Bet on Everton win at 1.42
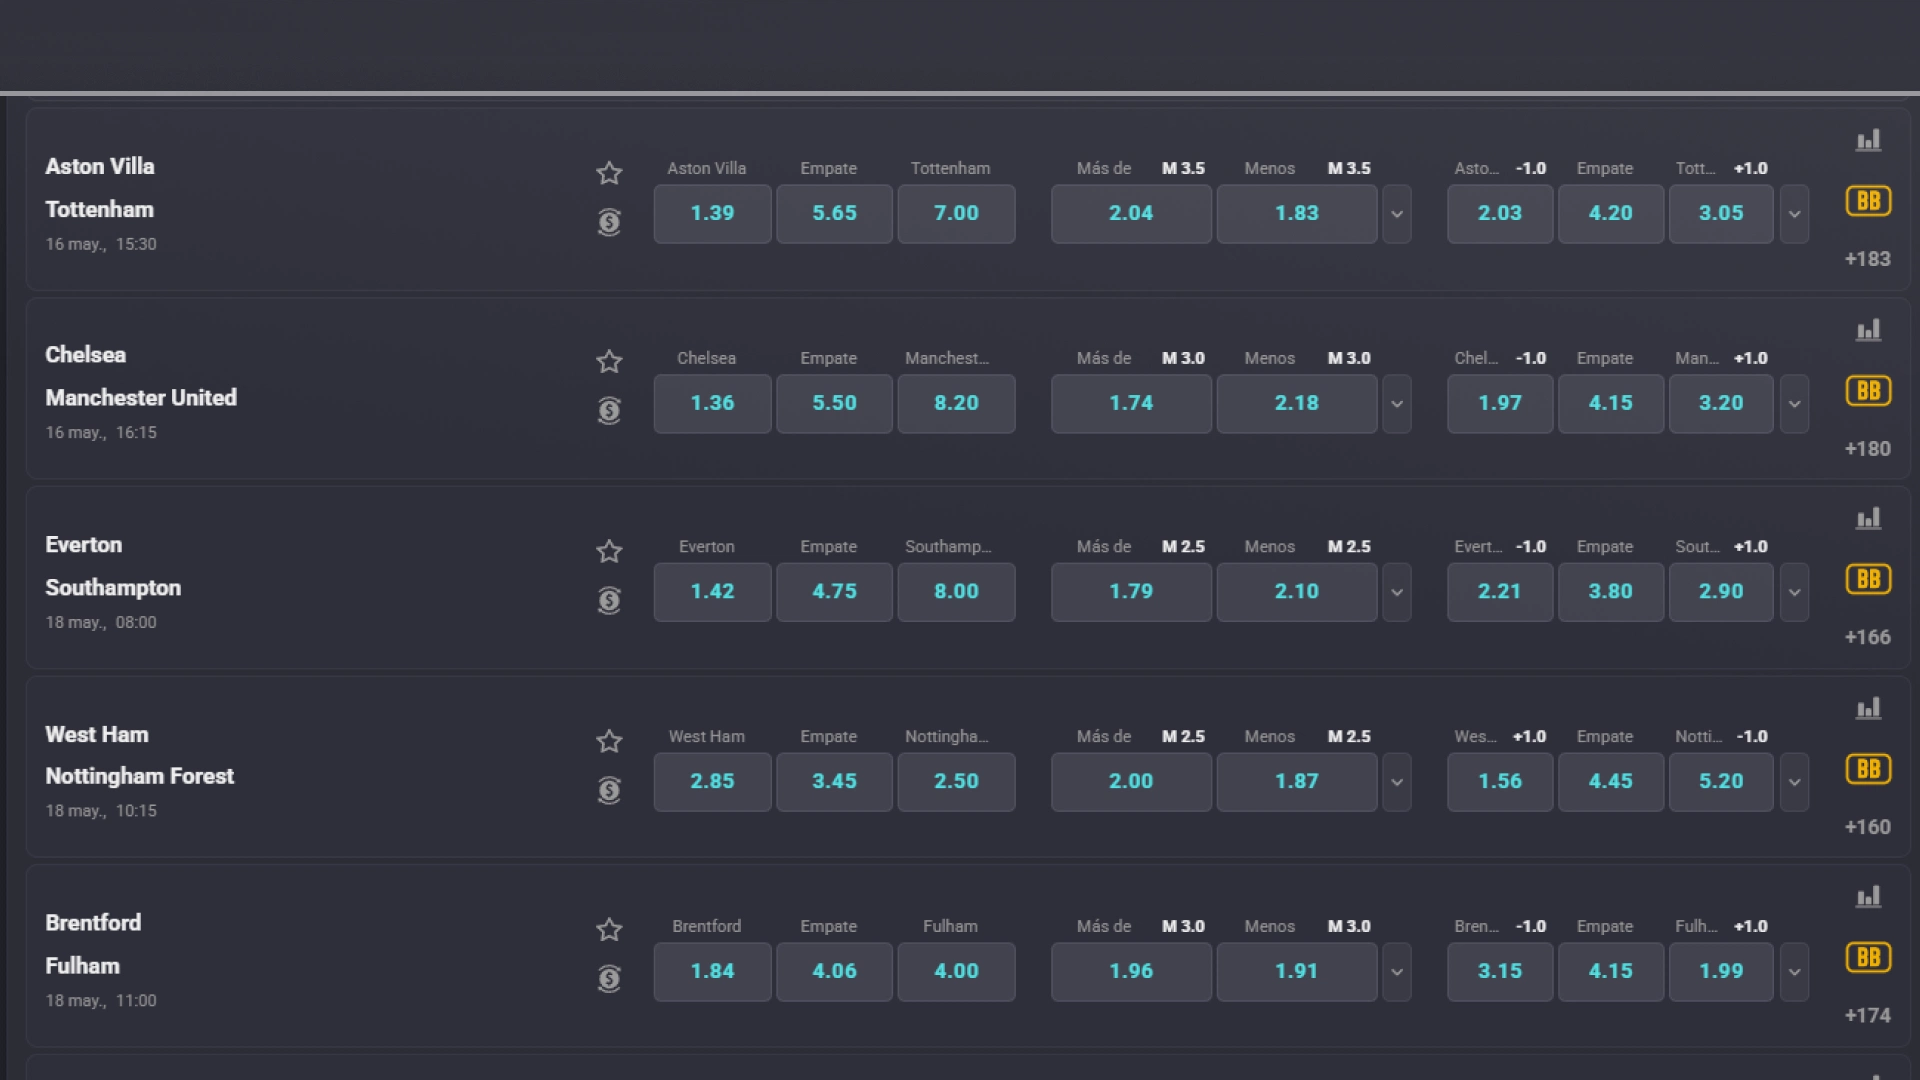 pos(712,592)
